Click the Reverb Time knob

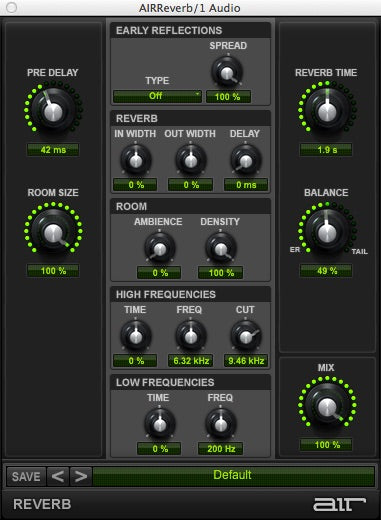coord(327,110)
